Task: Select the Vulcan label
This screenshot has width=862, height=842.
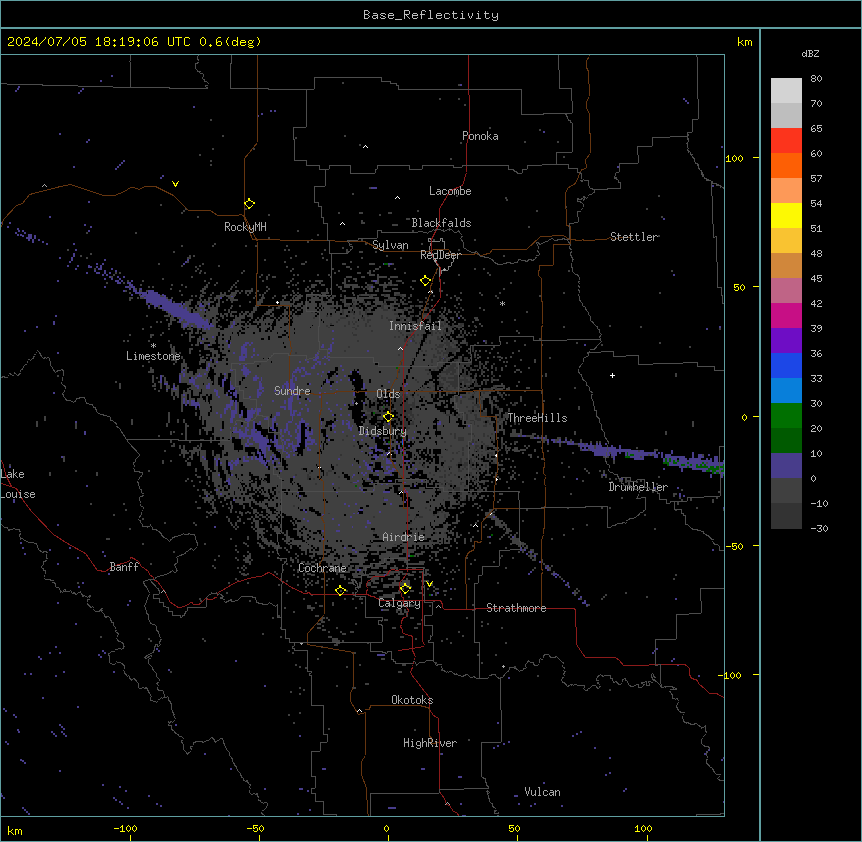Action: click(x=543, y=792)
